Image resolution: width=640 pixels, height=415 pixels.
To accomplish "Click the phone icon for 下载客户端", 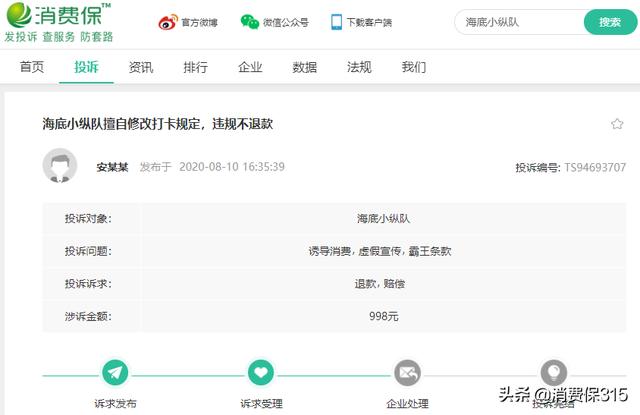I will point(337,22).
